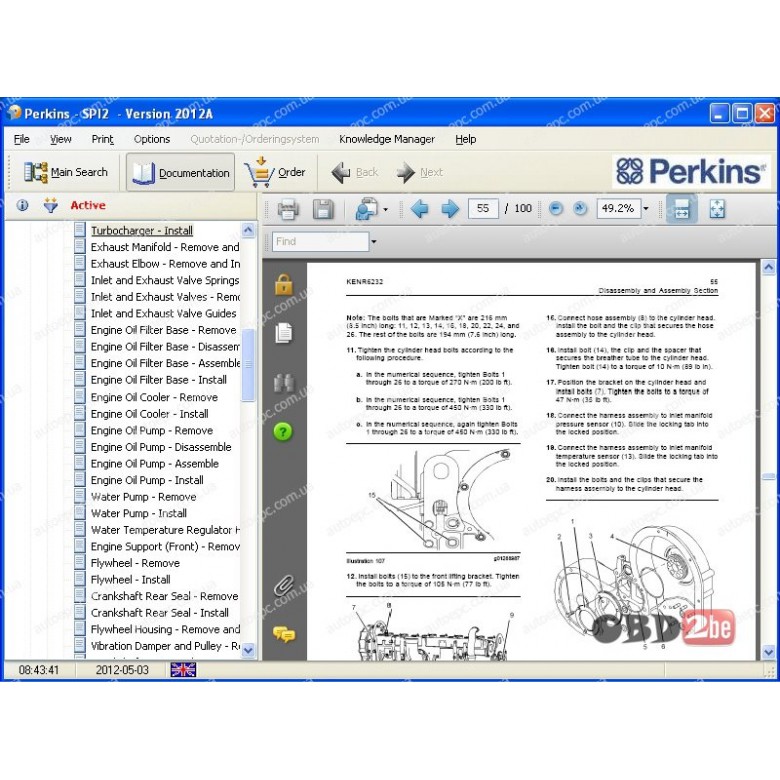Open the File menu
The height and width of the screenshot is (780, 780).
pyautogui.click(x=21, y=139)
